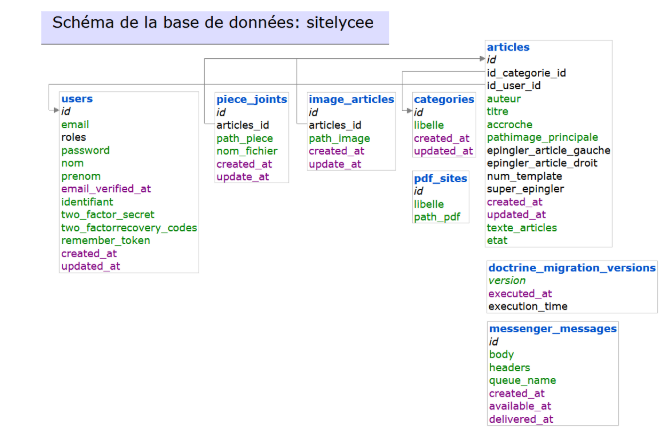Click the epingler_article_gauche column

pos(549,150)
